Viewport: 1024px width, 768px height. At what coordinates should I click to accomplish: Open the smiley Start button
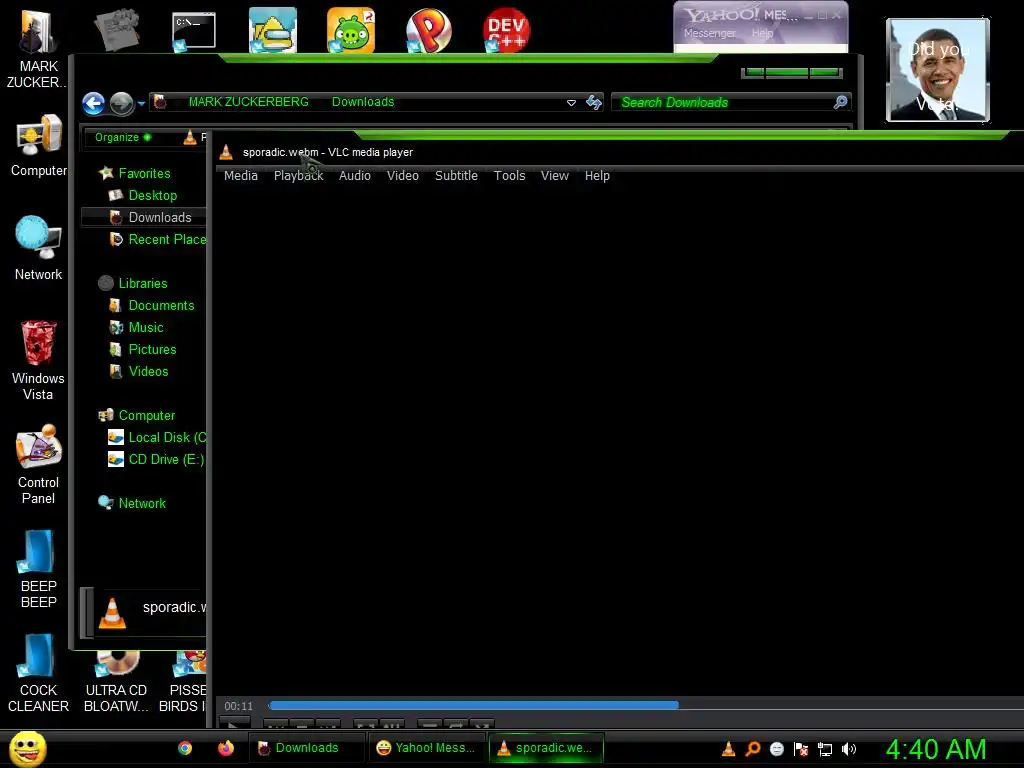[x=28, y=748]
